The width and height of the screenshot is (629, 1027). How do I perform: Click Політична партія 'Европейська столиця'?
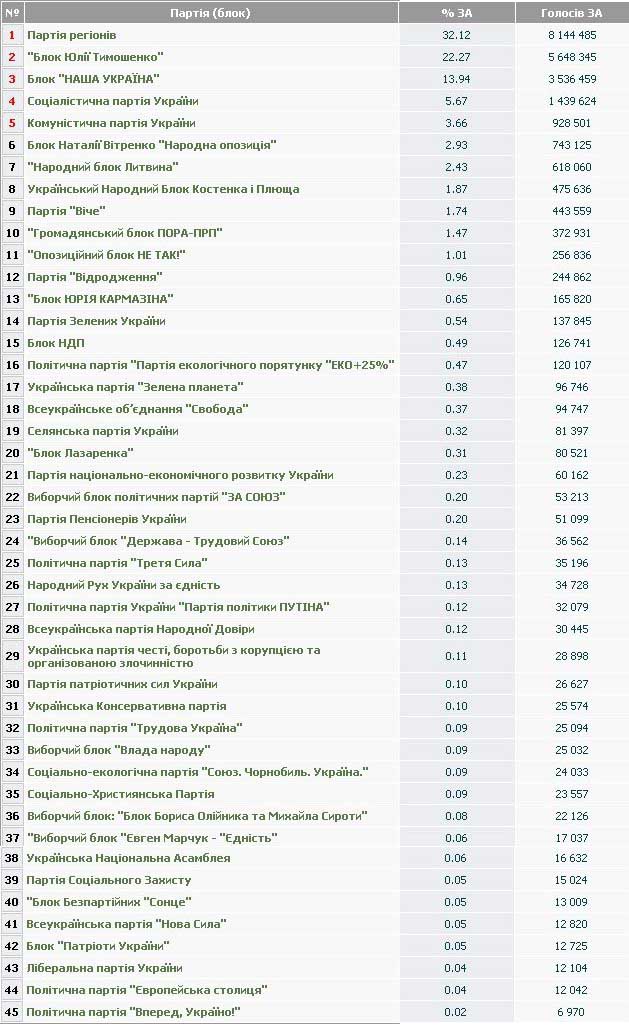147,990
